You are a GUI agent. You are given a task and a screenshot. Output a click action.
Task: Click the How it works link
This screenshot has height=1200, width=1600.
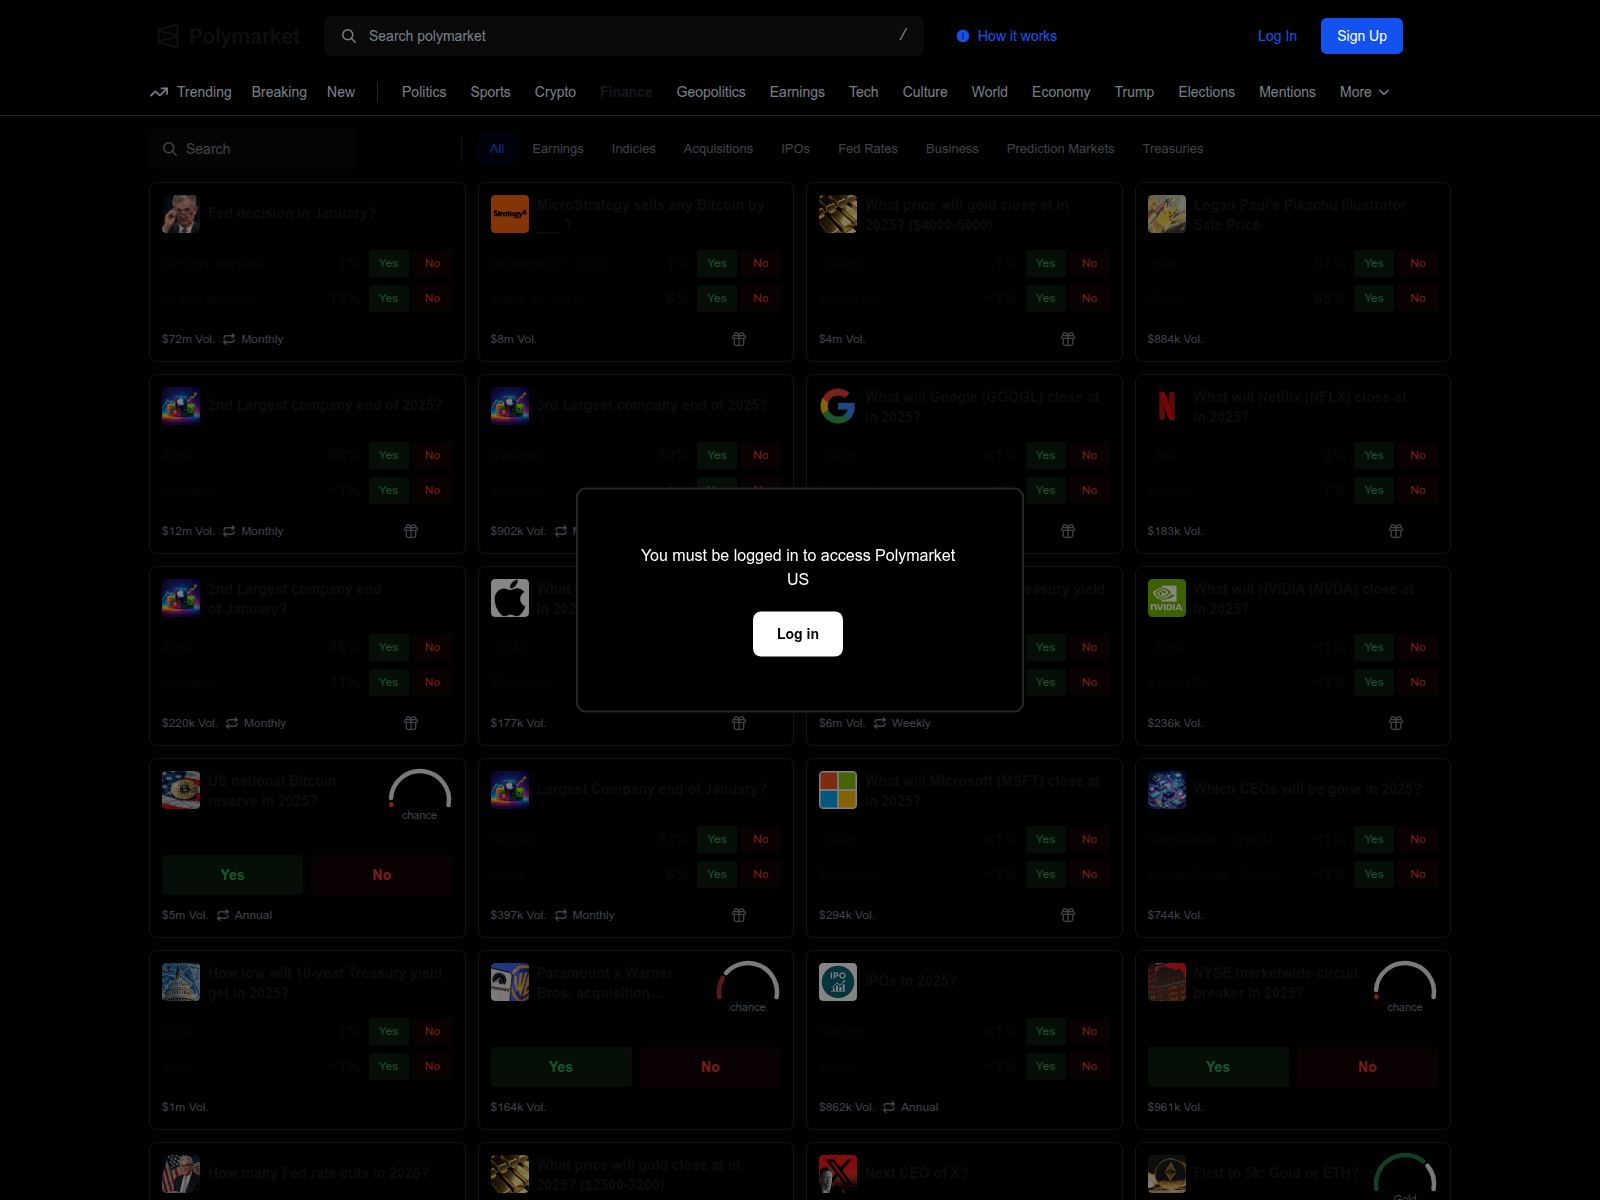(1017, 36)
